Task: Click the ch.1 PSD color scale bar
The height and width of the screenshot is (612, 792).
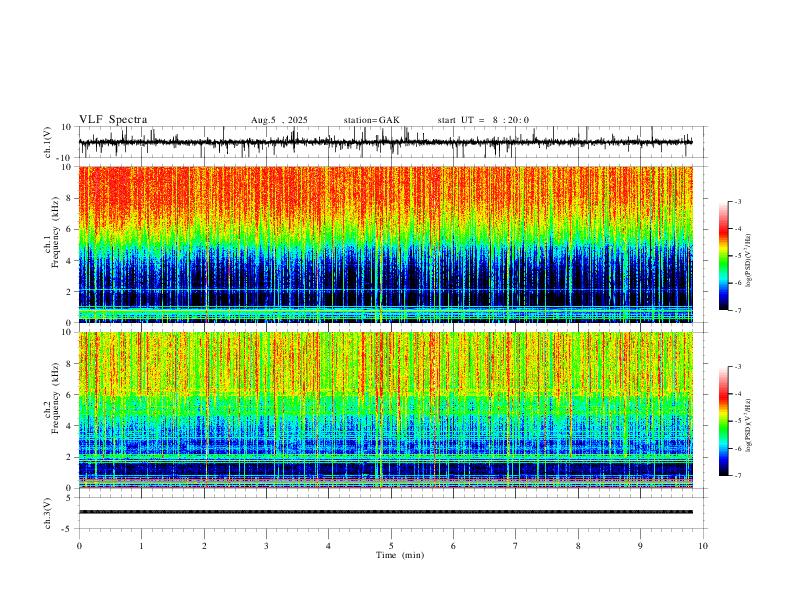Action: [723, 256]
